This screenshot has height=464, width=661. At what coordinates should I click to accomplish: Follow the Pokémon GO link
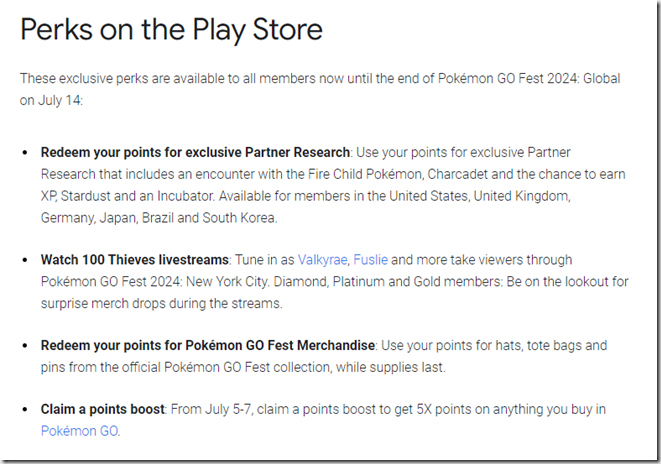pyautogui.click(x=79, y=431)
